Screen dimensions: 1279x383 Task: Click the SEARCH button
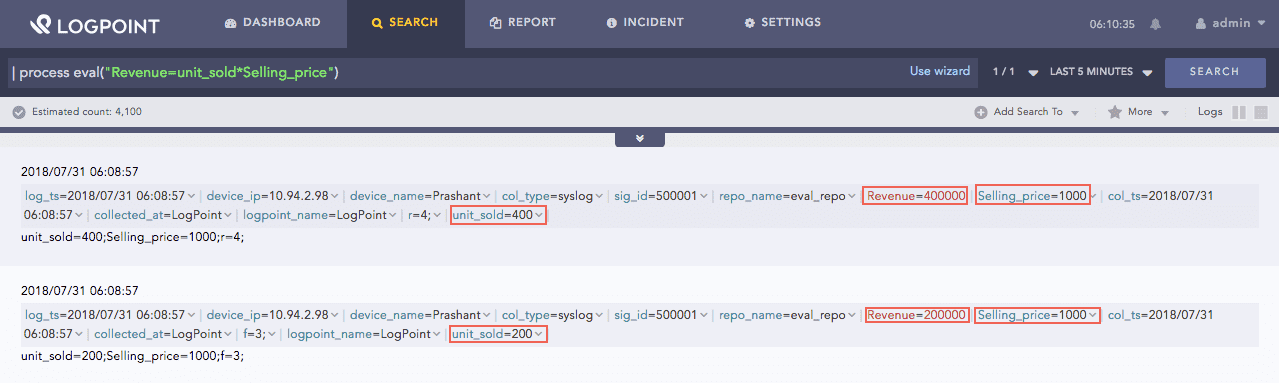click(1215, 72)
